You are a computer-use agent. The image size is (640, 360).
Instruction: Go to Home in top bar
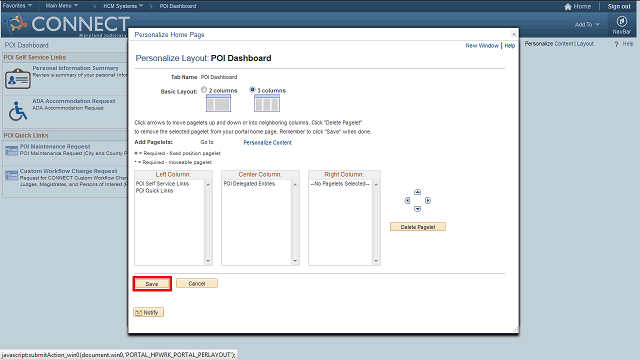pos(578,7)
